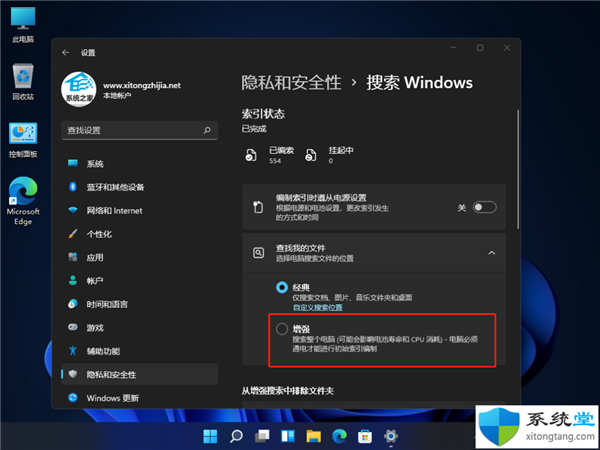Viewport: 600px width, 450px height.
Task: Open Widgets on the taskbar
Action: pyautogui.click(x=288, y=436)
